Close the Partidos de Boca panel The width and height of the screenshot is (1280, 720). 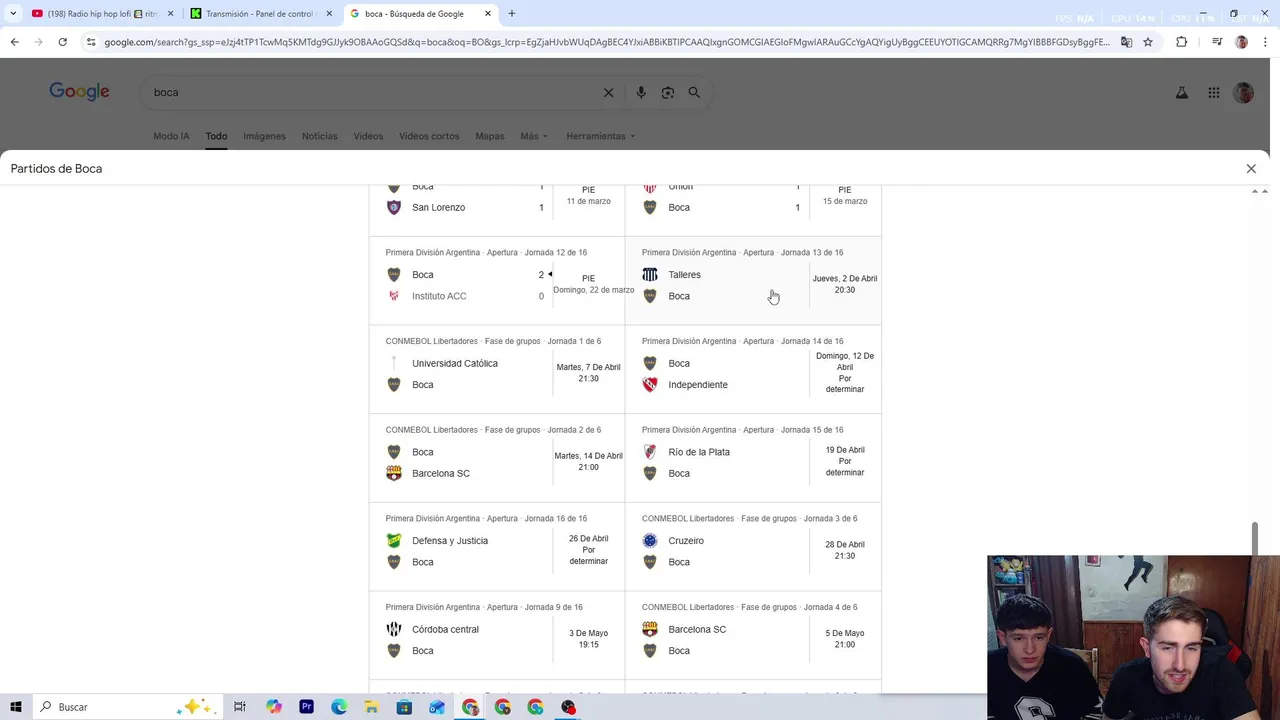click(x=1251, y=169)
